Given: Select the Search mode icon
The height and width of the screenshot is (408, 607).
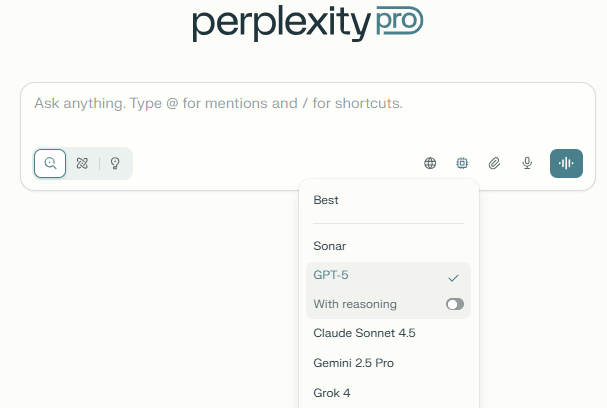Looking at the screenshot, I should tap(50, 163).
